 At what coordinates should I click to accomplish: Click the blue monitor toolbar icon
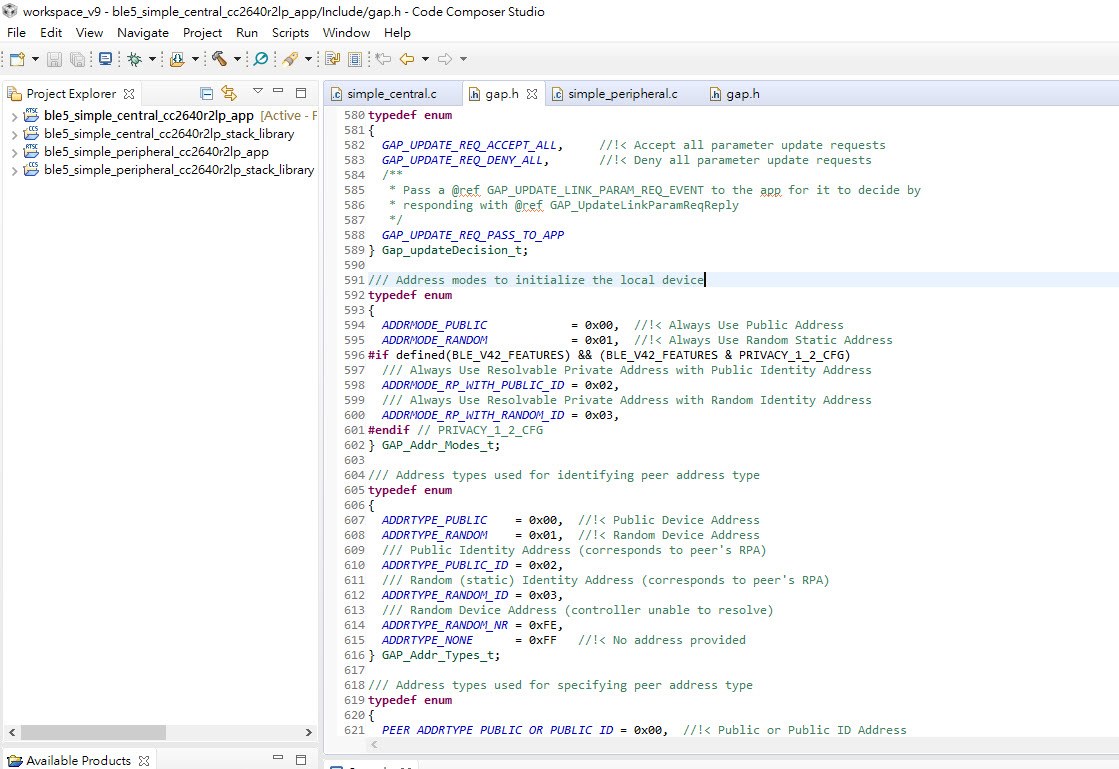[x=106, y=59]
